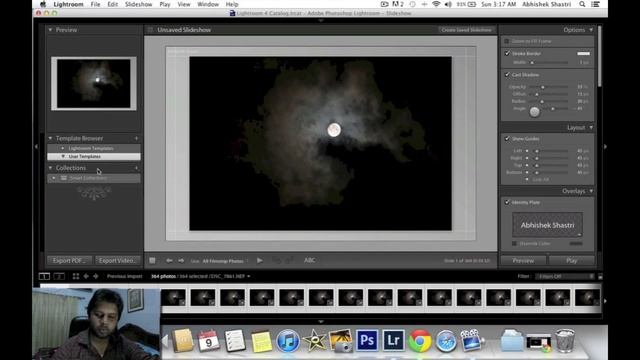The image size is (640, 360).
Task: Open grid view icon in filmstrip bar
Action: pos(76,276)
